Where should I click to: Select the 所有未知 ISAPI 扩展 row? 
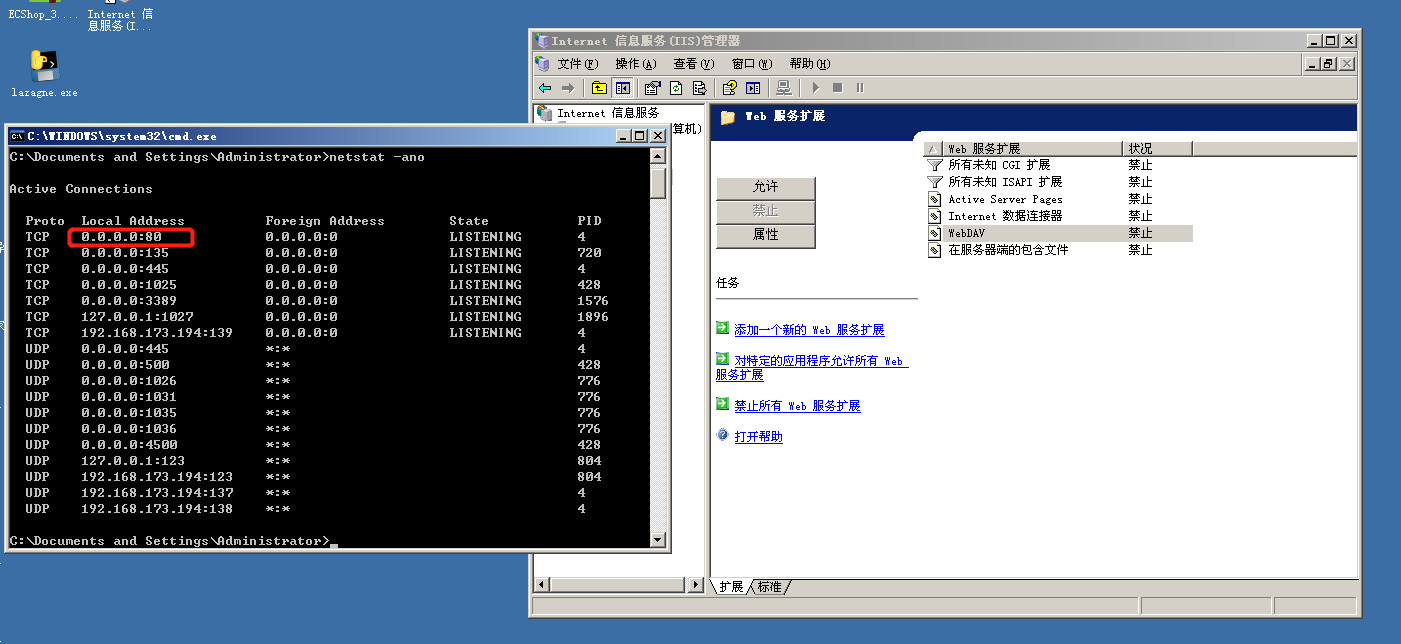pyautogui.click(x=1058, y=182)
